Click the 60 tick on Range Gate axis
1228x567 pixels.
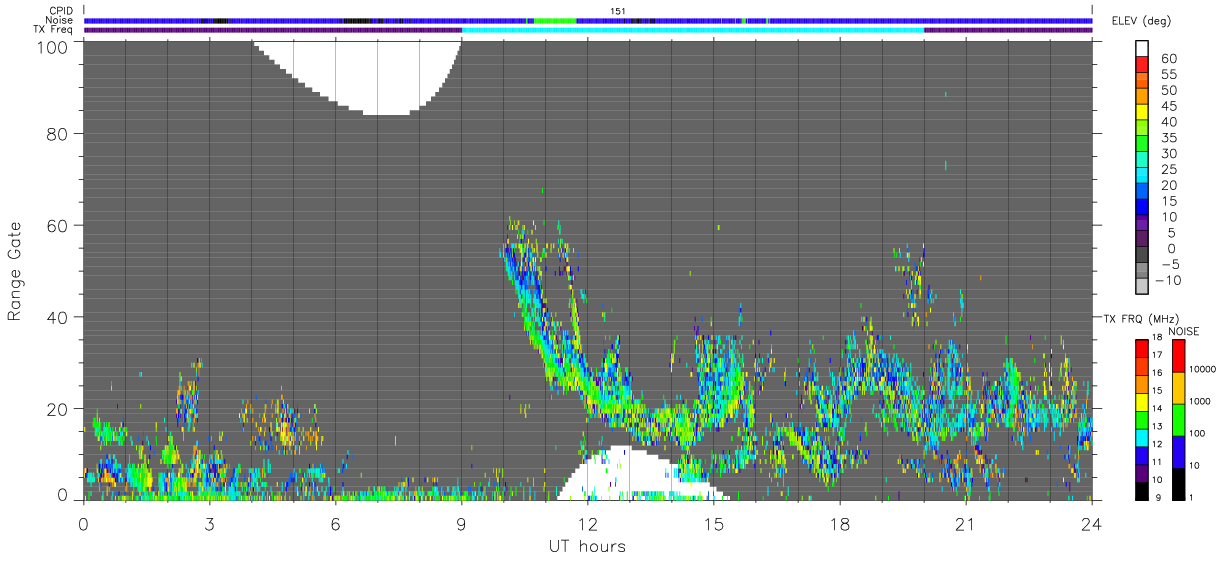tap(57, 225)
